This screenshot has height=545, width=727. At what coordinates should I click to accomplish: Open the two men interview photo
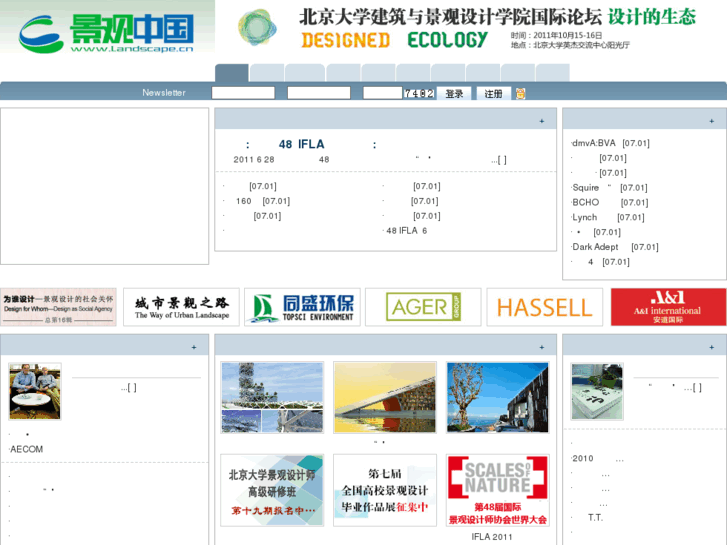(x=35, y=391)
